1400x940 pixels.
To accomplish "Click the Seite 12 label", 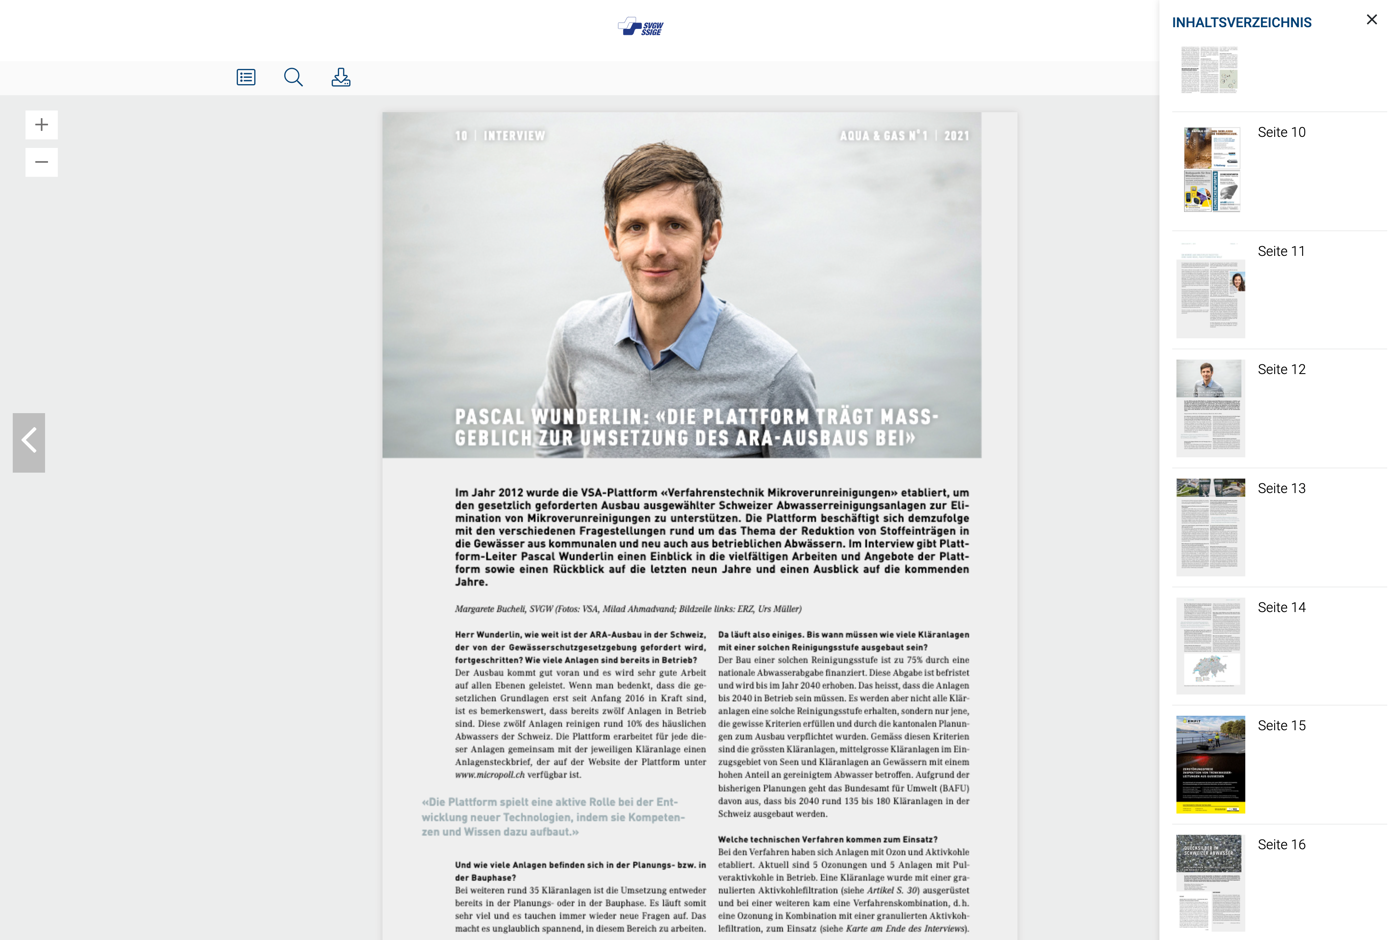I will click(x=1281, y=370).
